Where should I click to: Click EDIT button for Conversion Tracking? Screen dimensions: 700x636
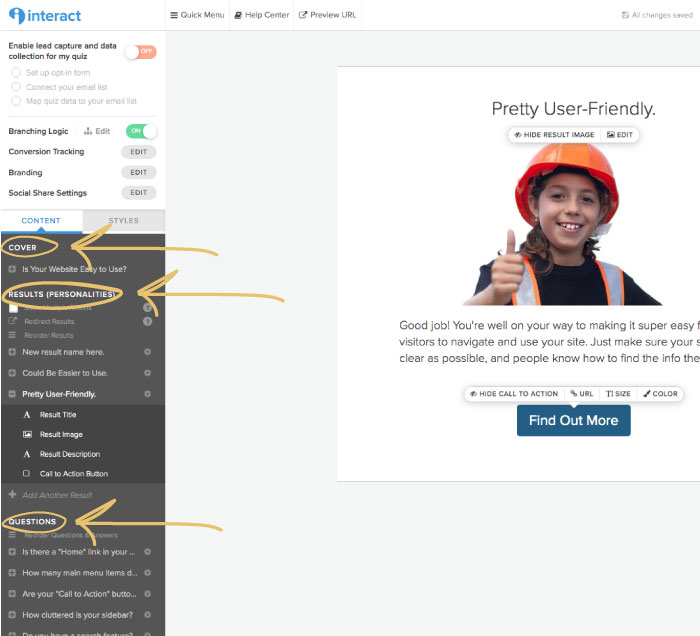click(138, 152)
